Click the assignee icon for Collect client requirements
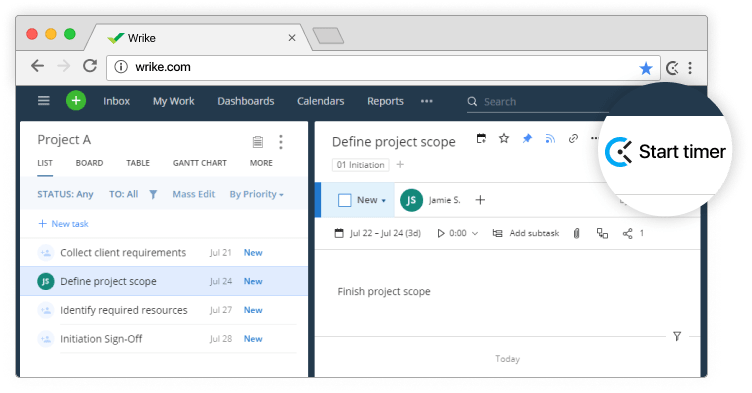 (x=46, y=252)
